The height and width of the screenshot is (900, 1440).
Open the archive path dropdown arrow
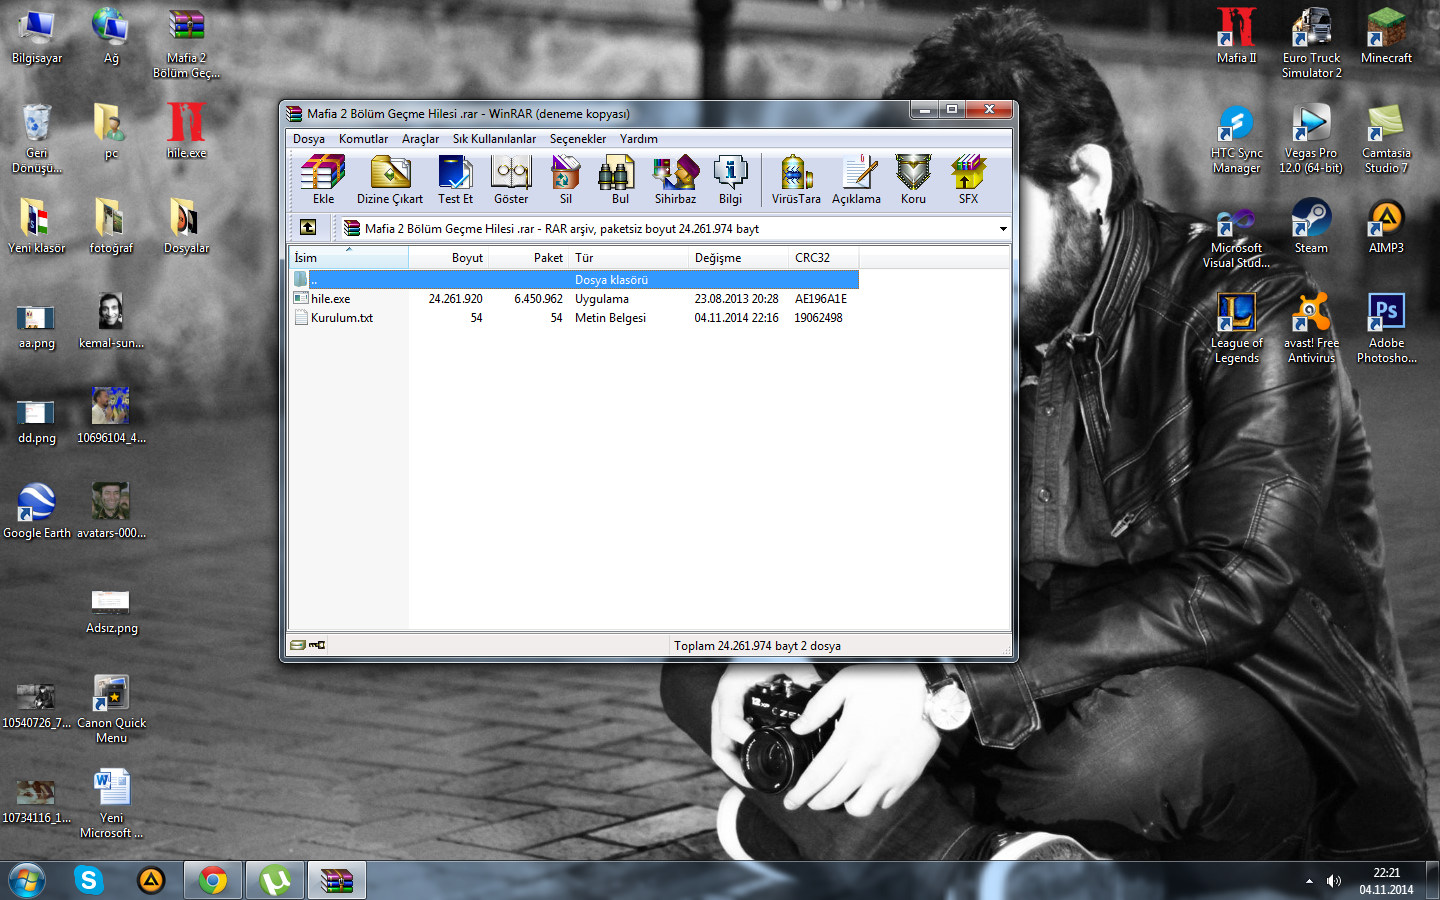click(x=1003, y=229)
